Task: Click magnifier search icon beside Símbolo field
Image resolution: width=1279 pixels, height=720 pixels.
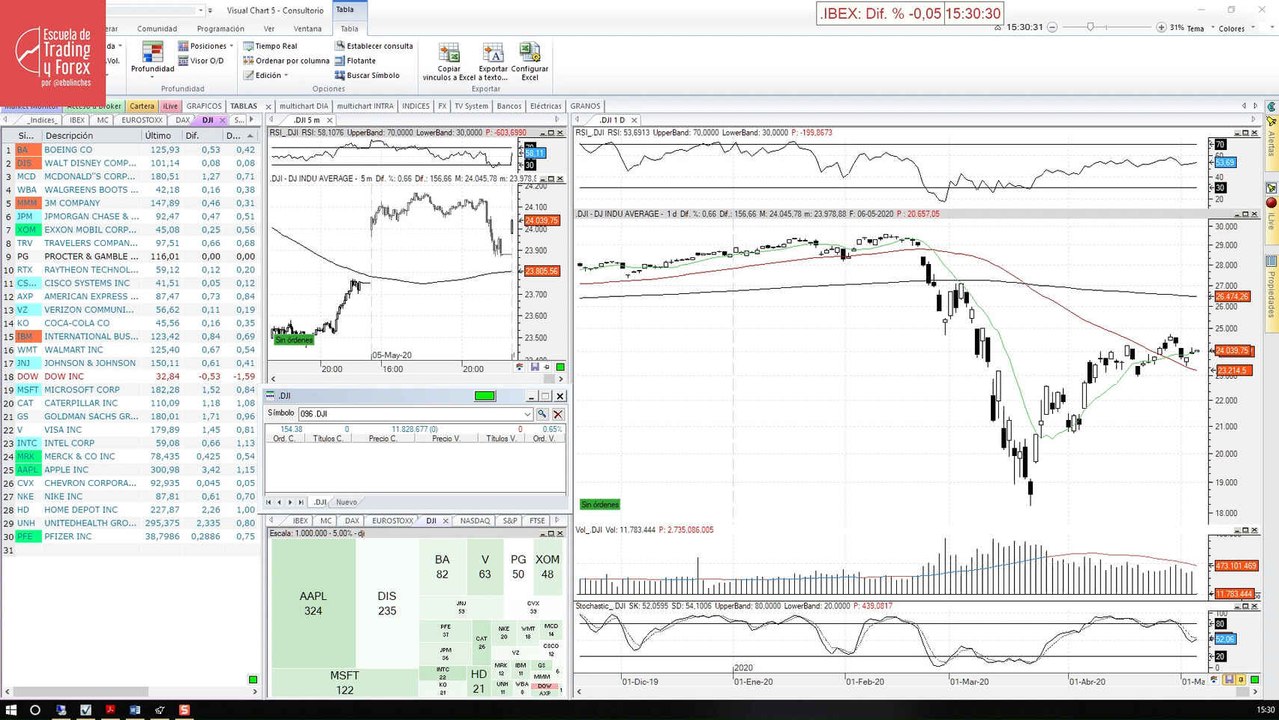Action: [x=542, y=413]
